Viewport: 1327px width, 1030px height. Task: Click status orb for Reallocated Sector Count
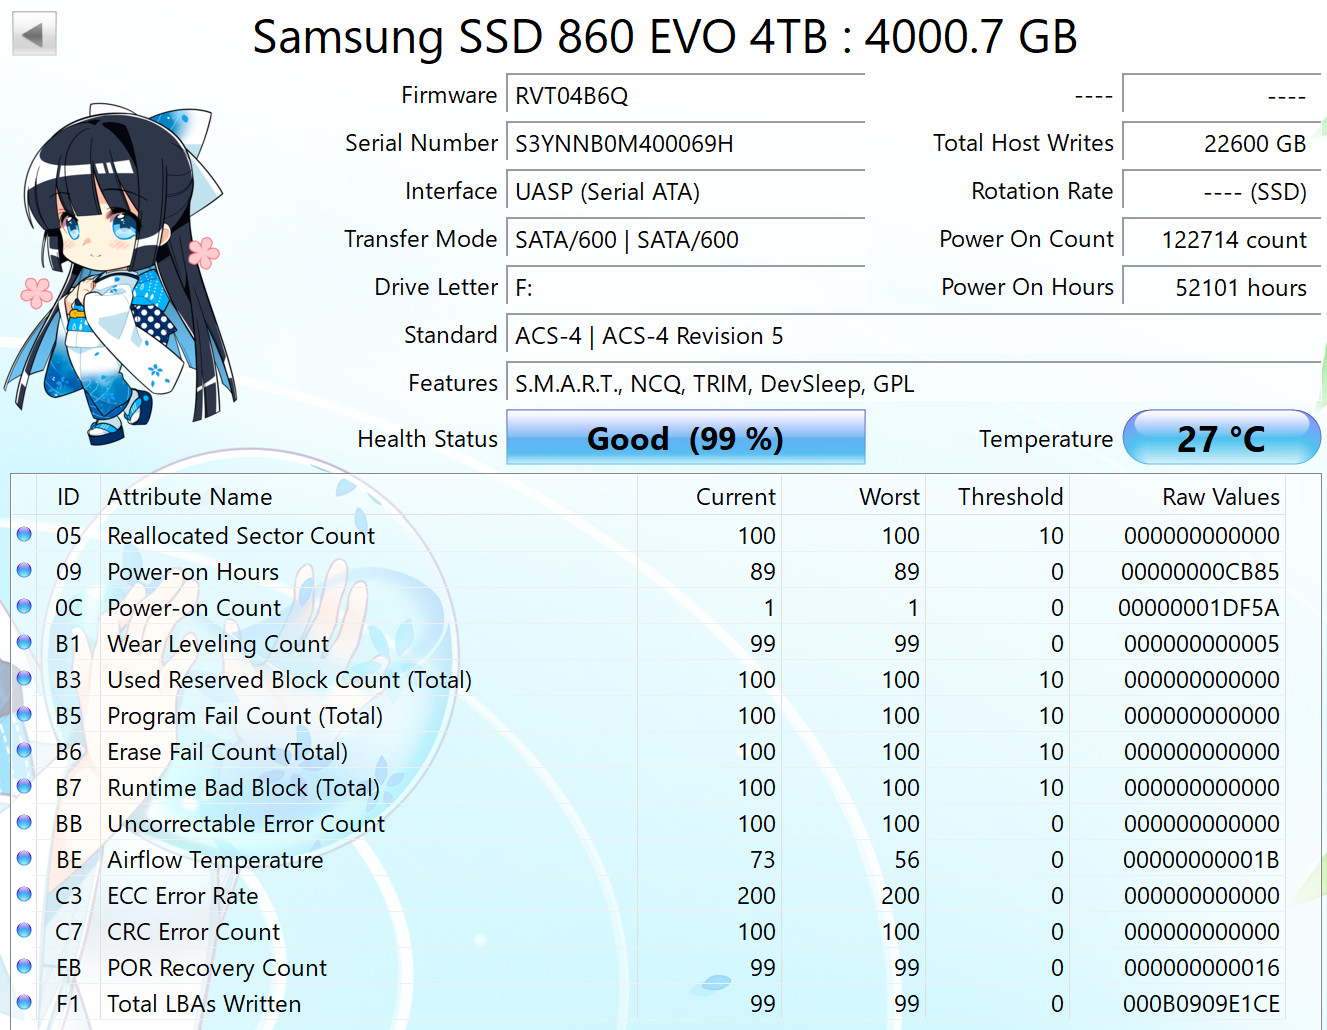pos(24,535)
